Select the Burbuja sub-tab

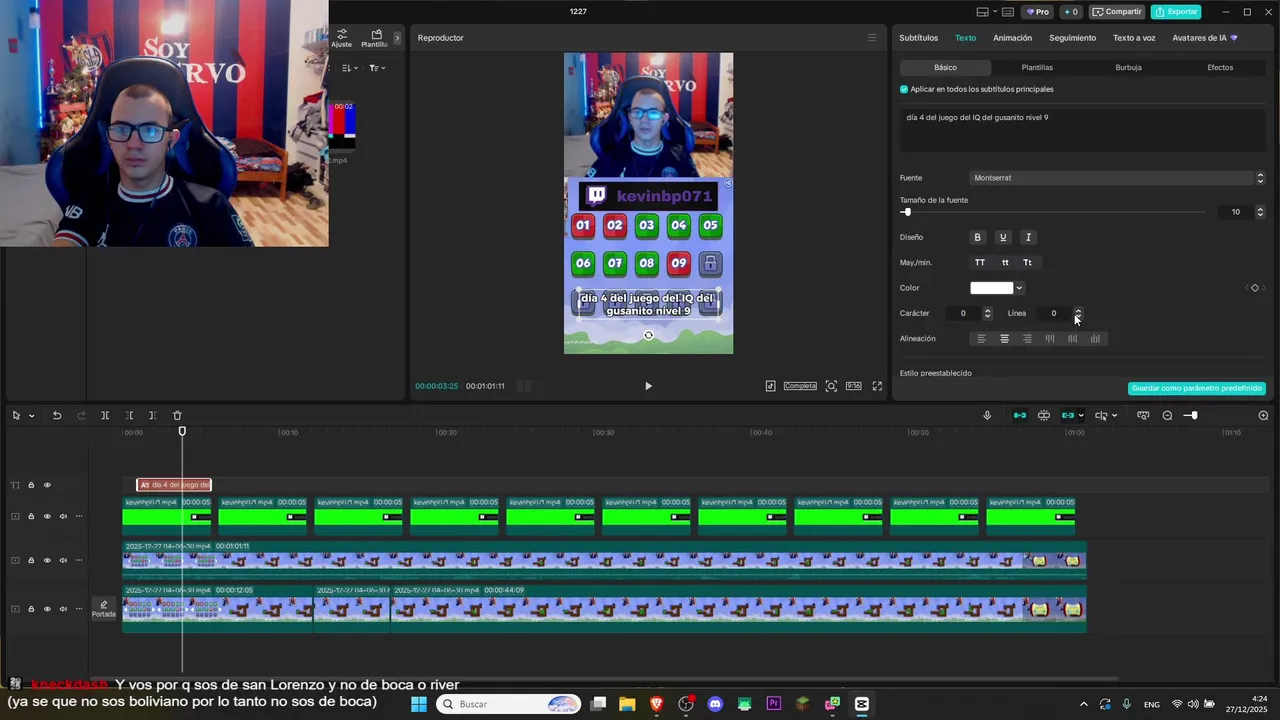(x=1128, y=68)
